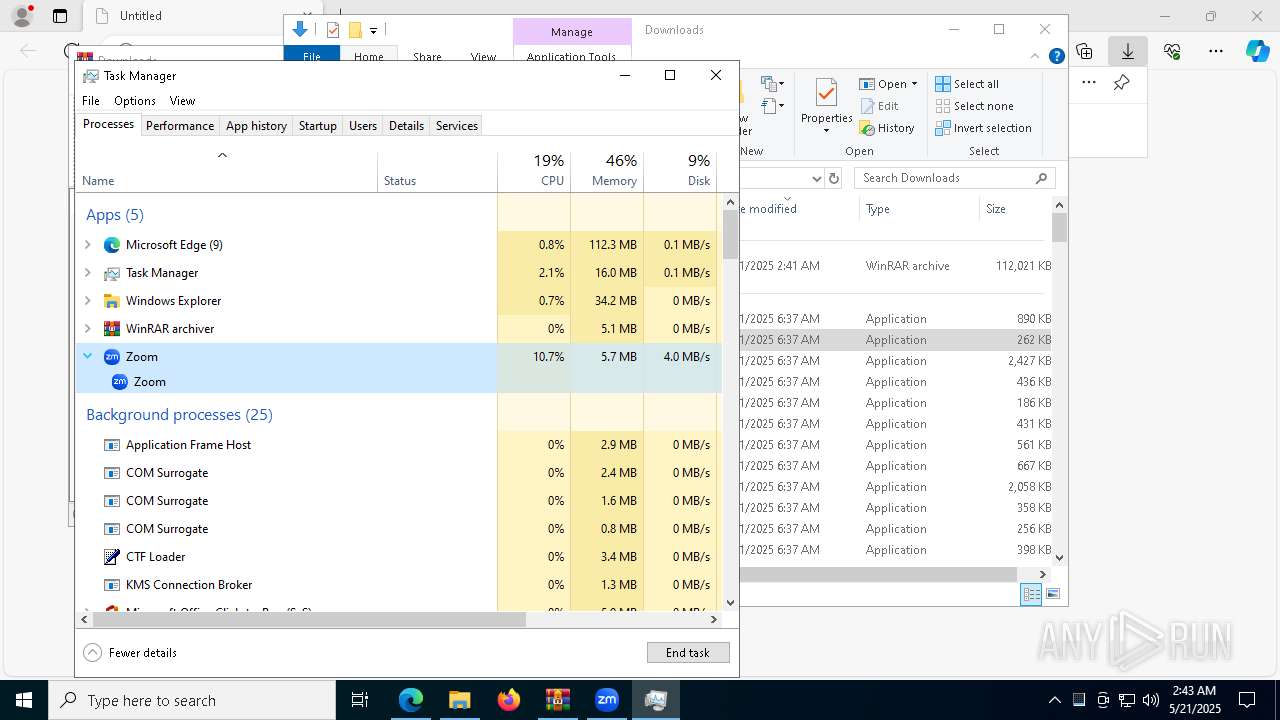
Task: Click the Application Frame Host icon
Action: pos(112,445)
